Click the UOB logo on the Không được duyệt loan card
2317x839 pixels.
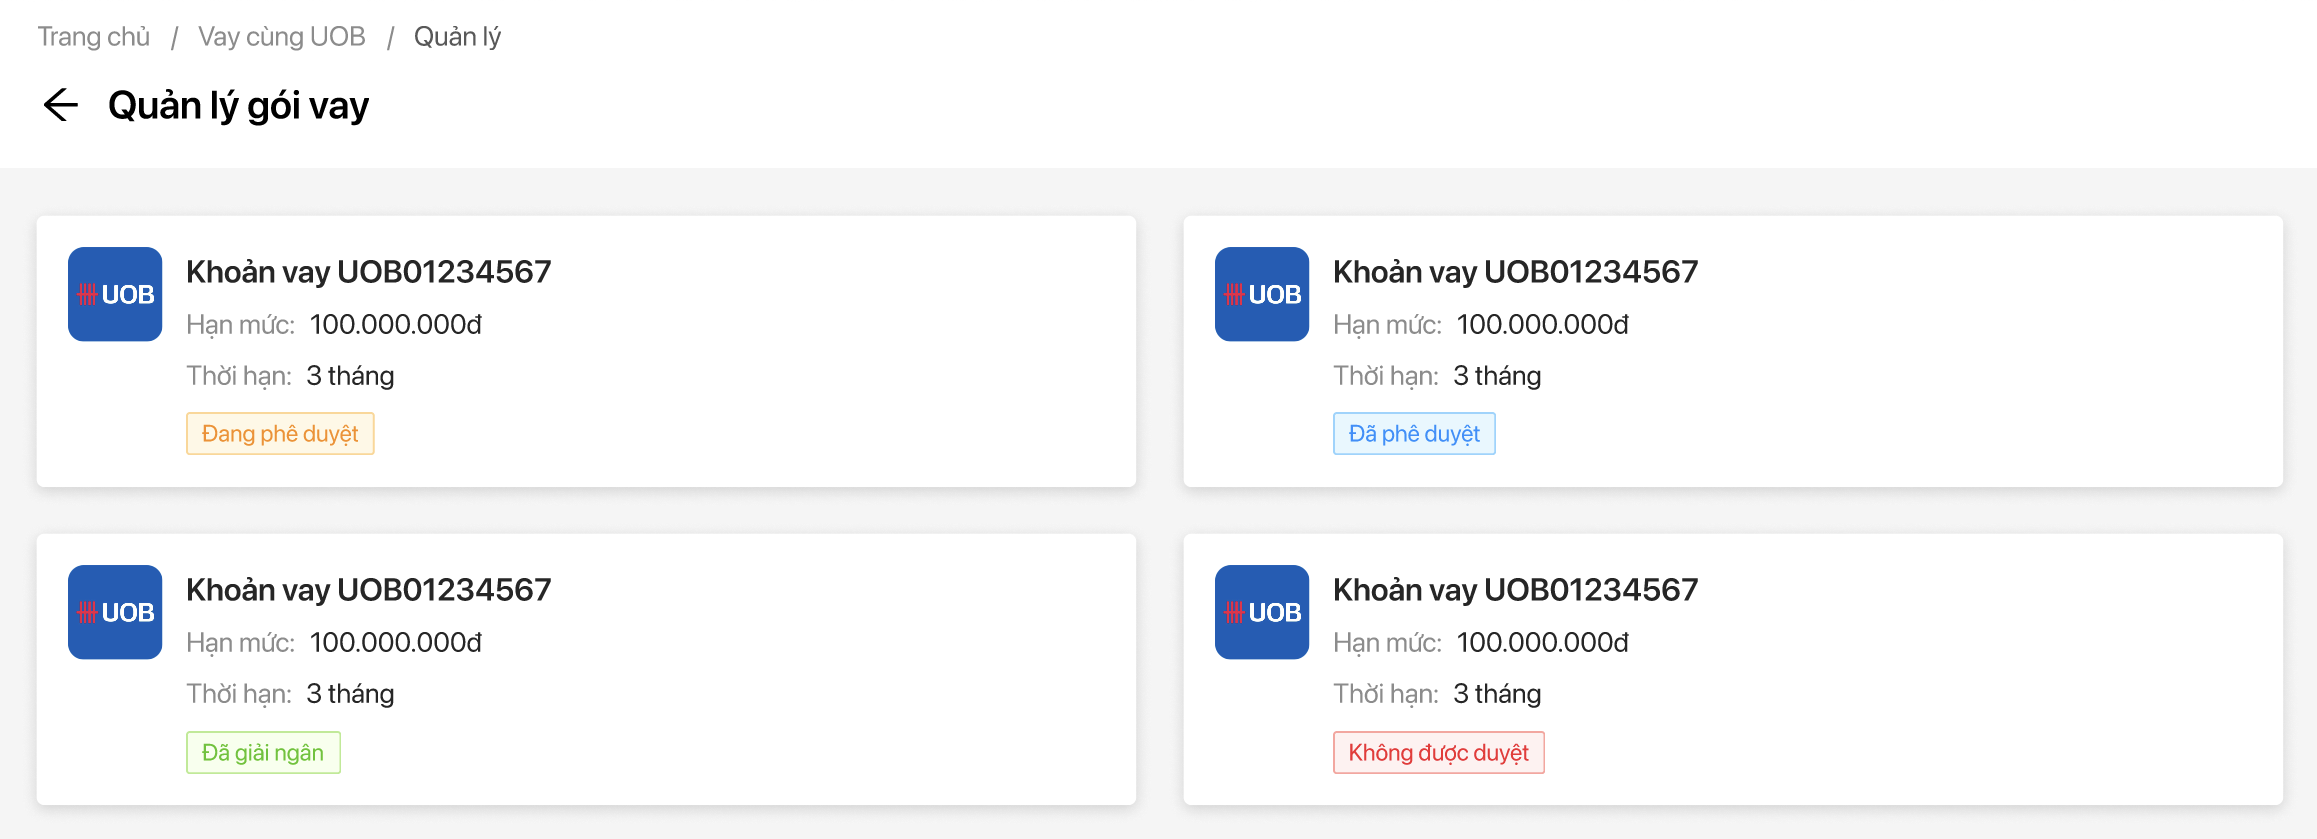(x=1262, y=612)
